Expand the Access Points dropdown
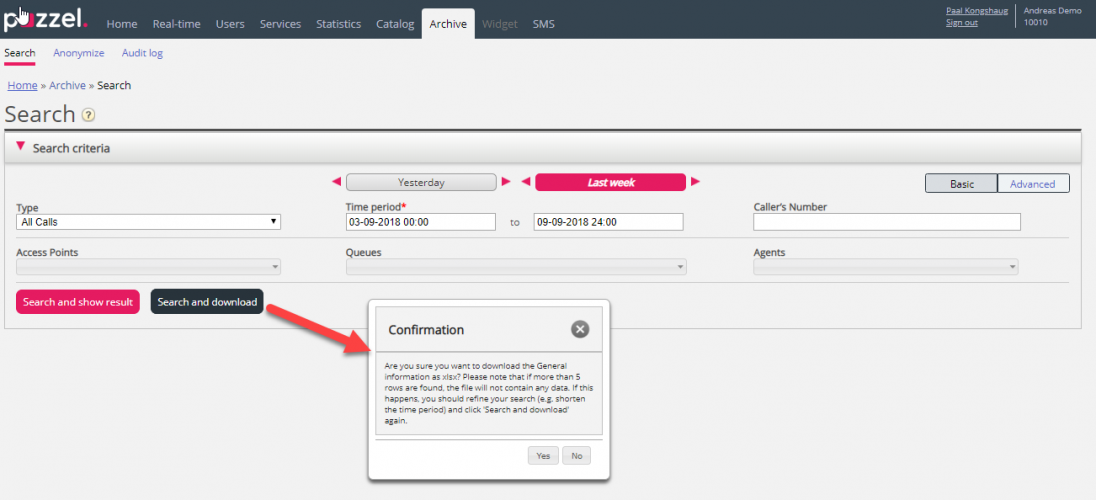The image size is (1096, 500). click(x=148, y=267)
